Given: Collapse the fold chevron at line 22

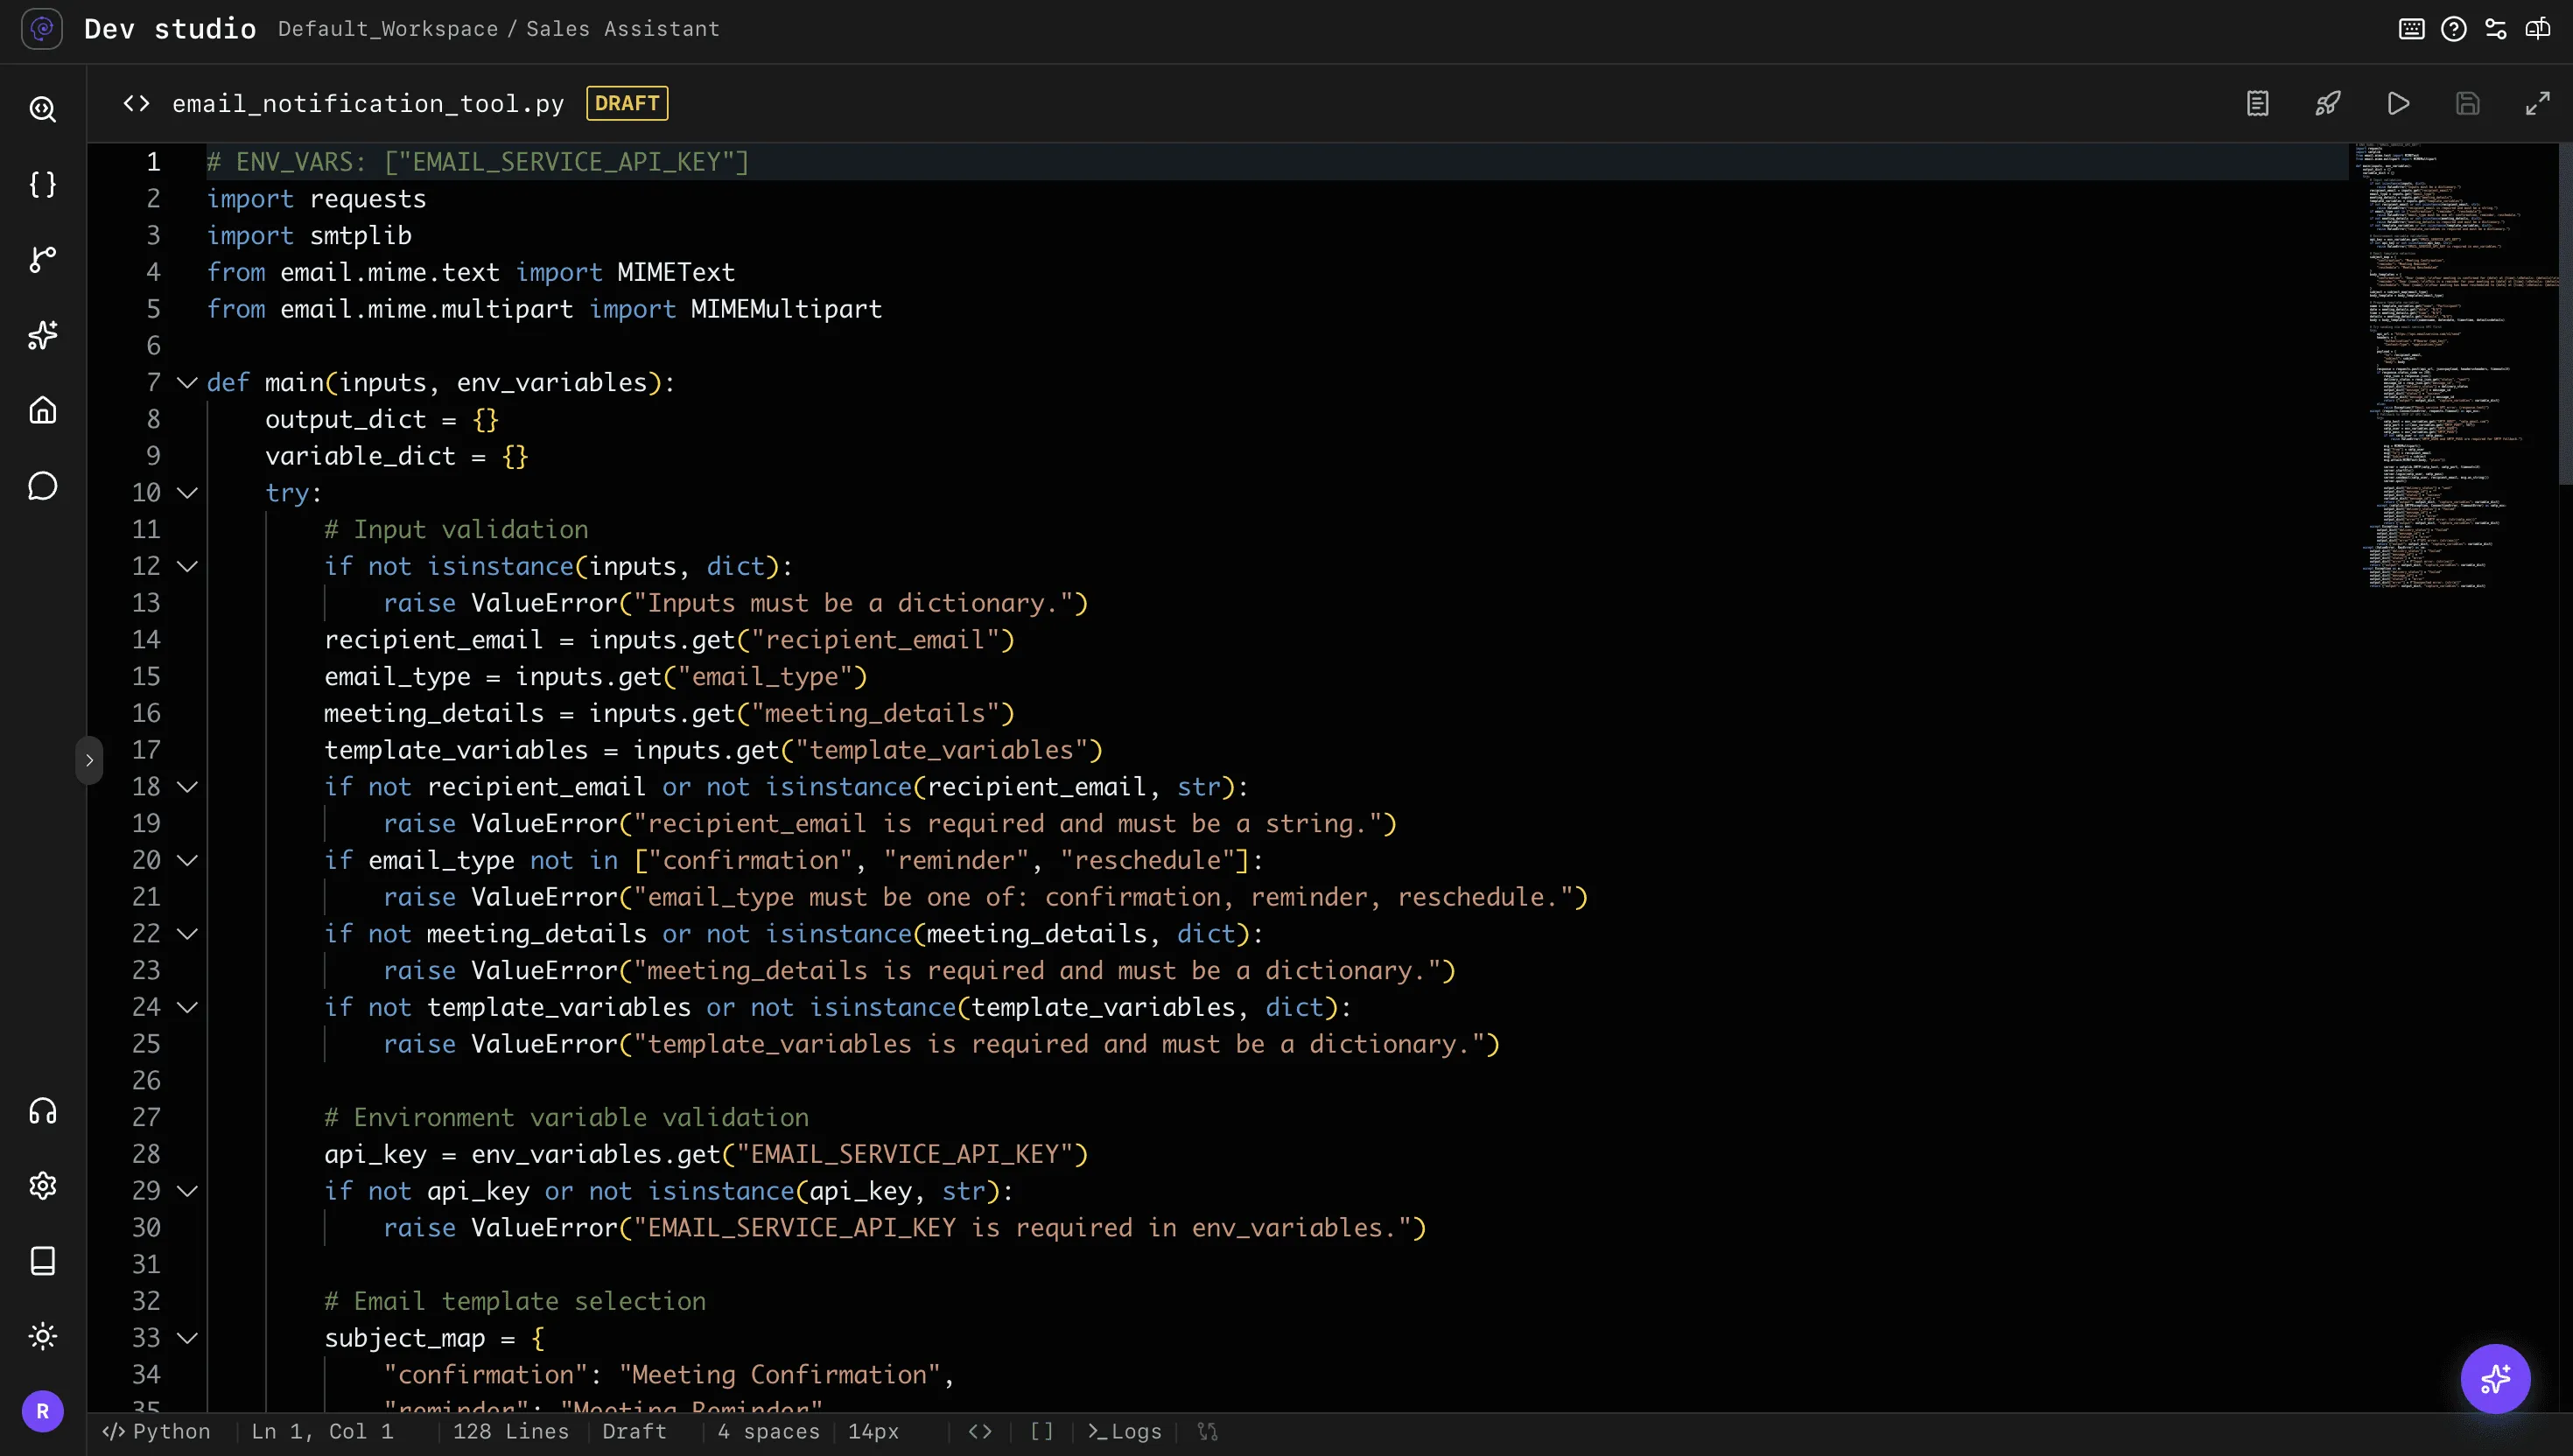Looking at the screenshot, I should [187, 933].
